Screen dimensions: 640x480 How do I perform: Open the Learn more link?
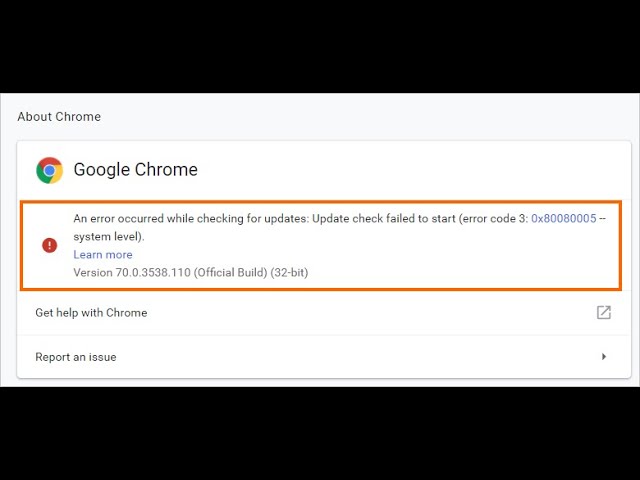pos(102,255)
